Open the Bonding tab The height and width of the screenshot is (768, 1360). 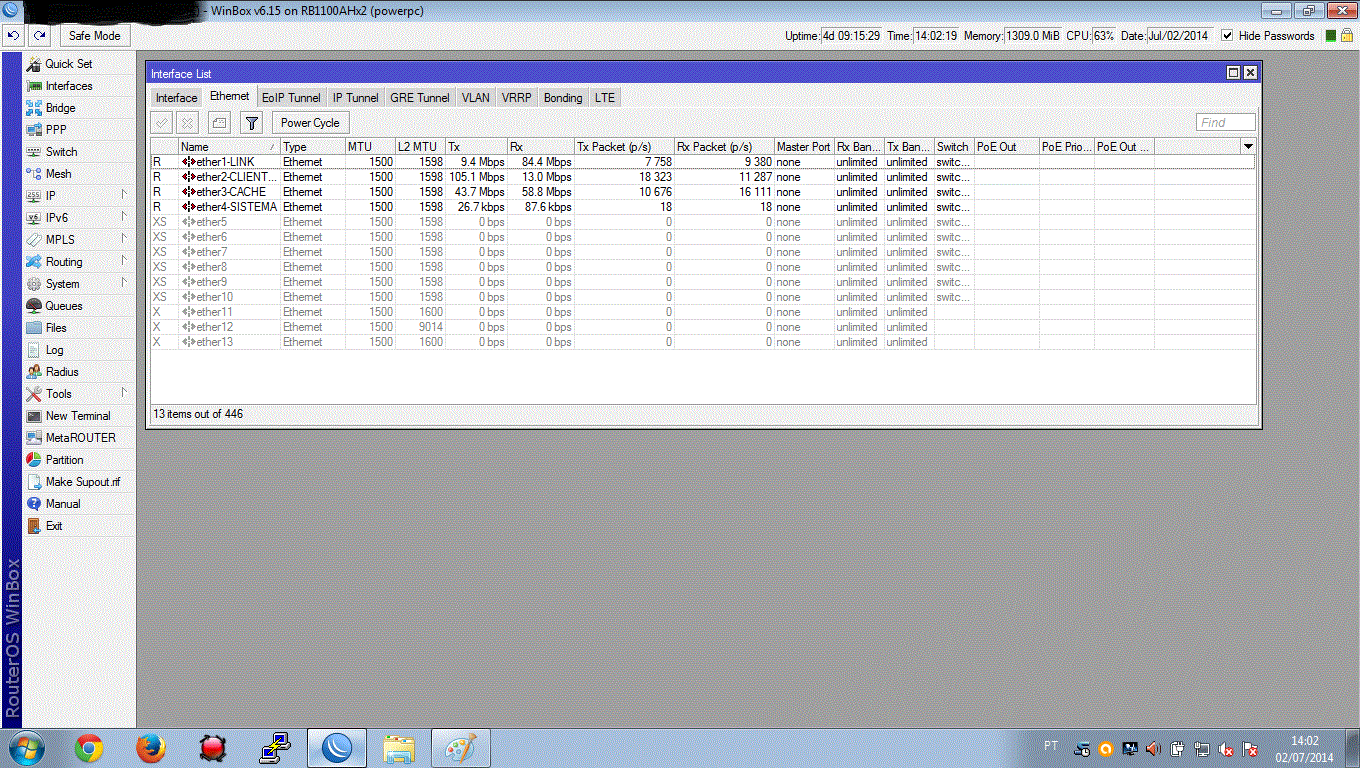(x=563, y=98)
